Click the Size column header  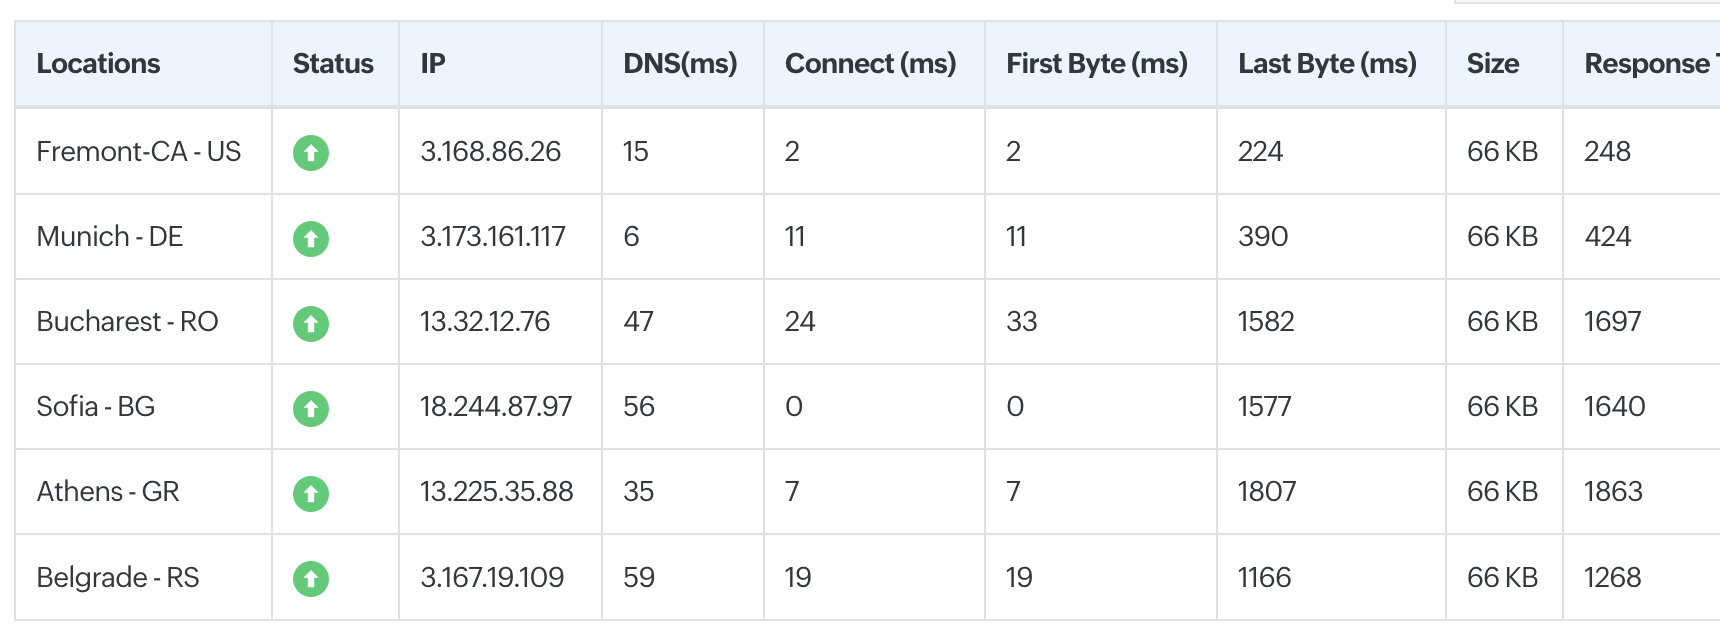[x=1492, y=64]
